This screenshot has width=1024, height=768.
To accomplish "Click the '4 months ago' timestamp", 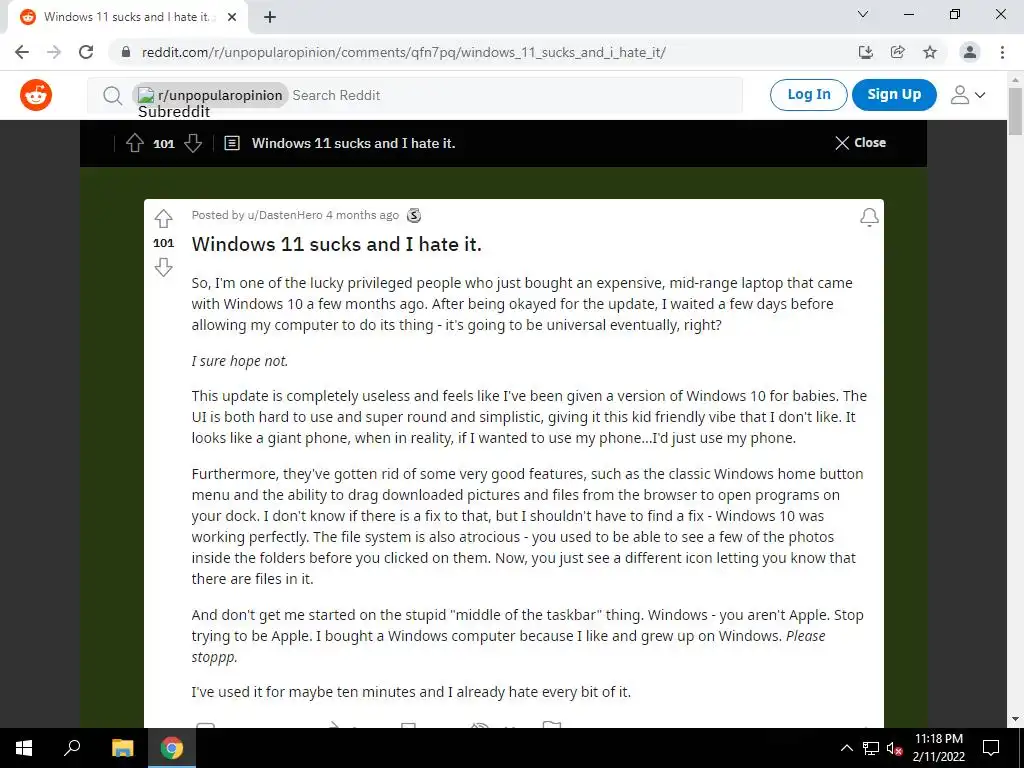I will 362,215.
